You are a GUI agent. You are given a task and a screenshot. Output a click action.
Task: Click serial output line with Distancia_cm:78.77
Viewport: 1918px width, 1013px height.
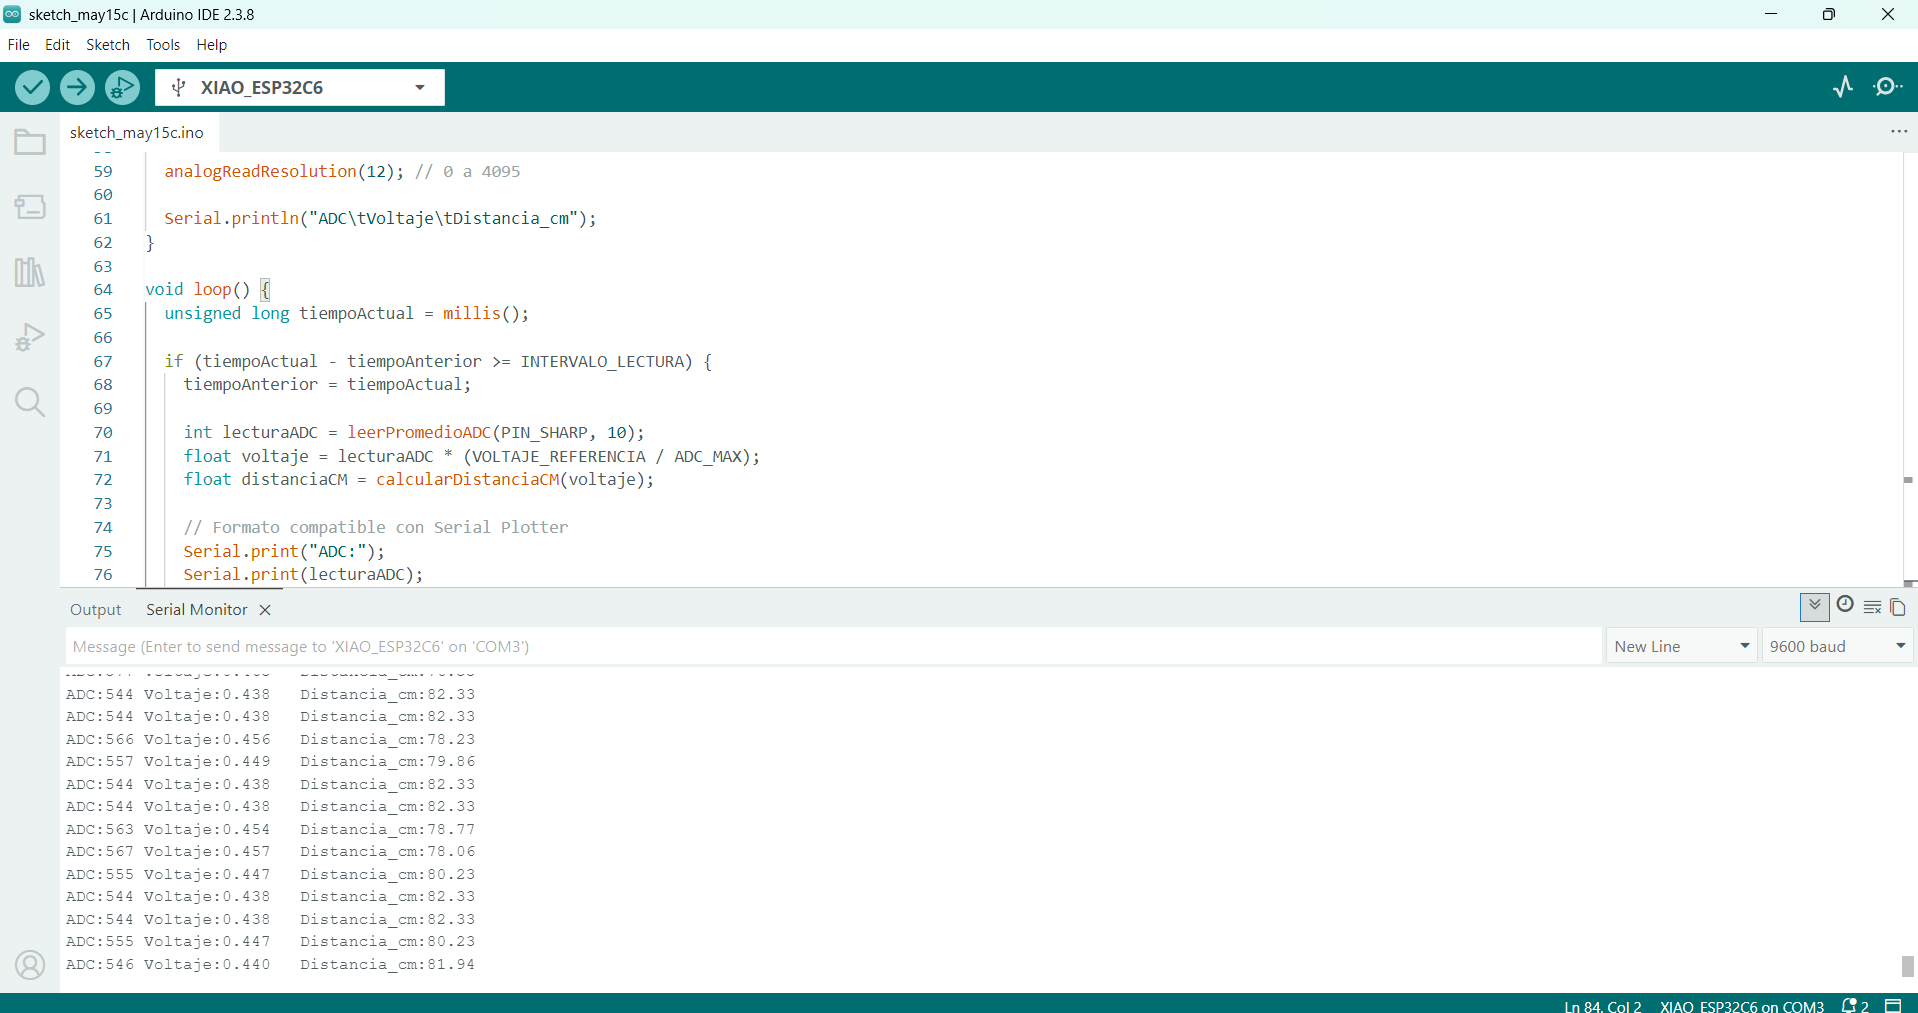270,830
